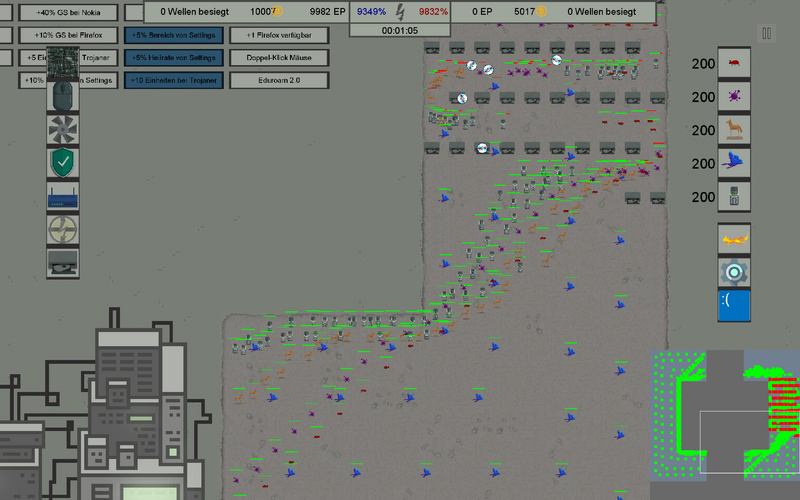
Task: Toggle the '+5% Bereich von Settings' upgrade
Action: click(x=173, y=35)
